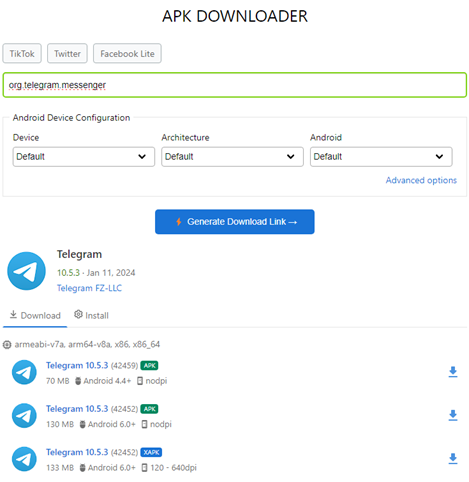
Task: Open Advanced options link
Action: [x=421, y=180]
